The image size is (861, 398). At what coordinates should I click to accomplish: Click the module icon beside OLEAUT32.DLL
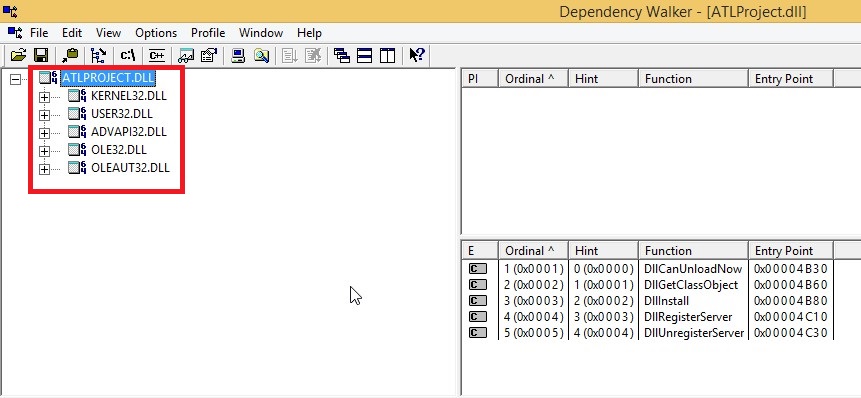(77, 168)
